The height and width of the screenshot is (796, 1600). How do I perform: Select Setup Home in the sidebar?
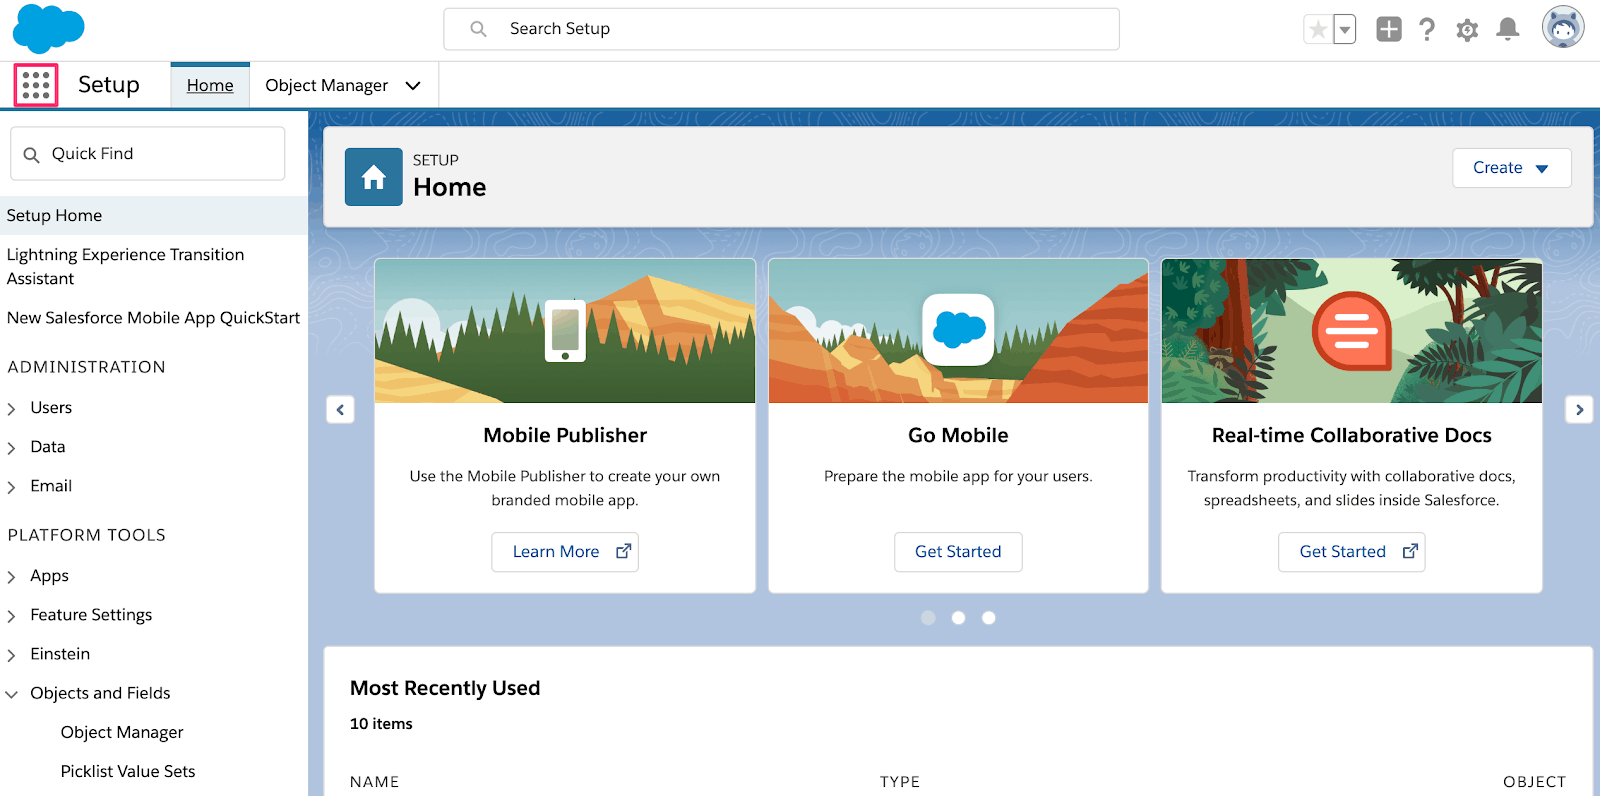click(154, 215)
